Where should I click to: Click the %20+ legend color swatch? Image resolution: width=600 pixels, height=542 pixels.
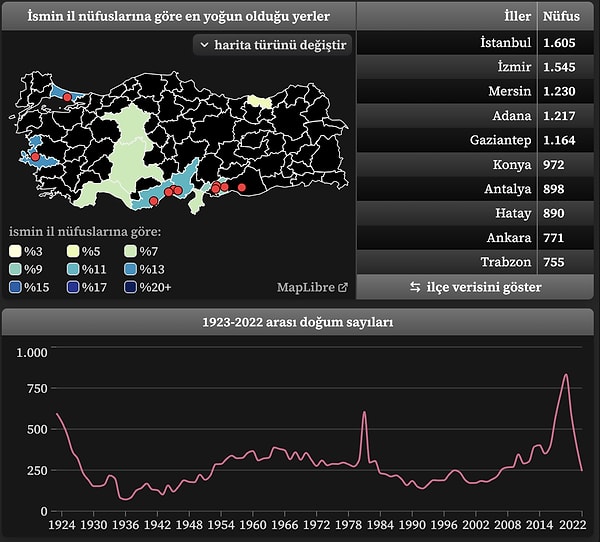[x=130, y=287]
